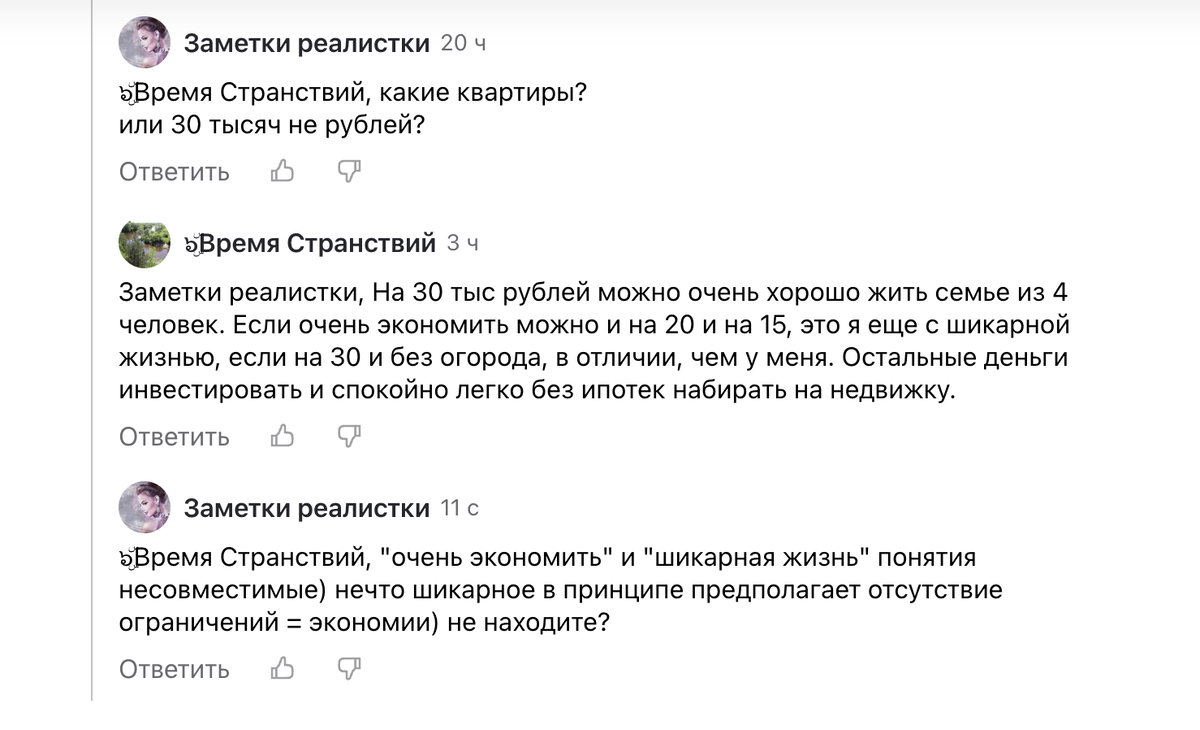1200x730 pixels.
Task: Click the bottom Заметки реалистки avatar
Action: point(144,506)
